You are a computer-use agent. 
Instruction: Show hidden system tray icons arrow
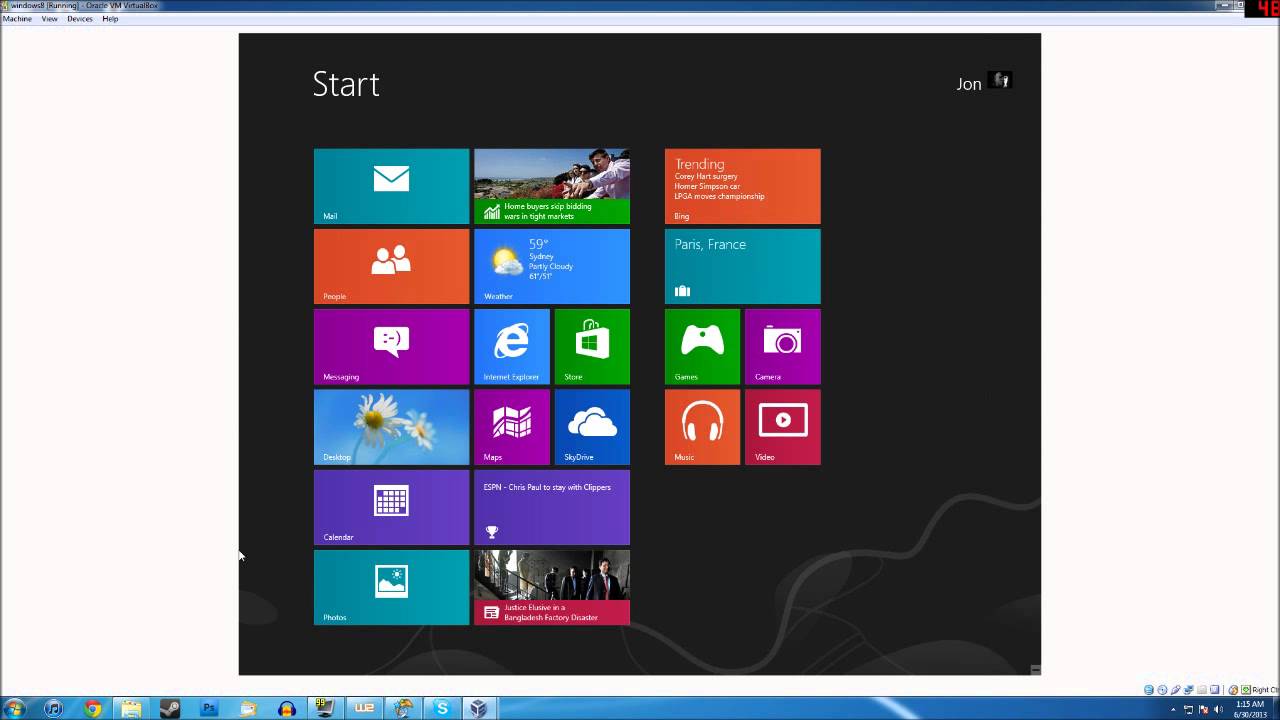pos(1173,709)
